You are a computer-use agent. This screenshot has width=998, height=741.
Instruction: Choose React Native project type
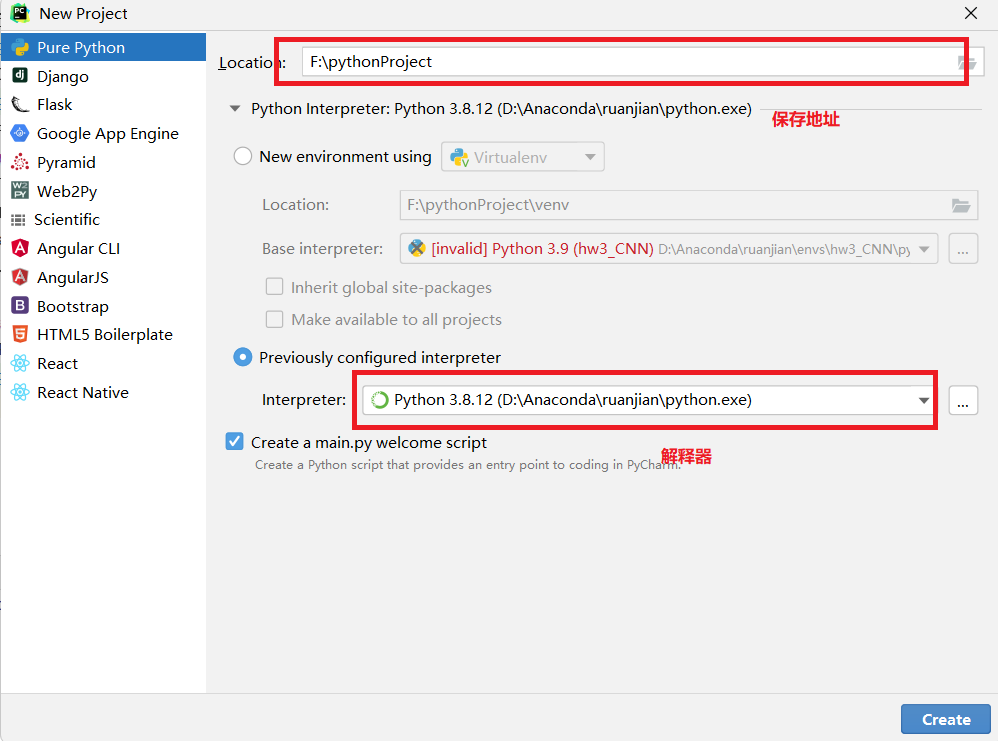click(x=103, y=392)
